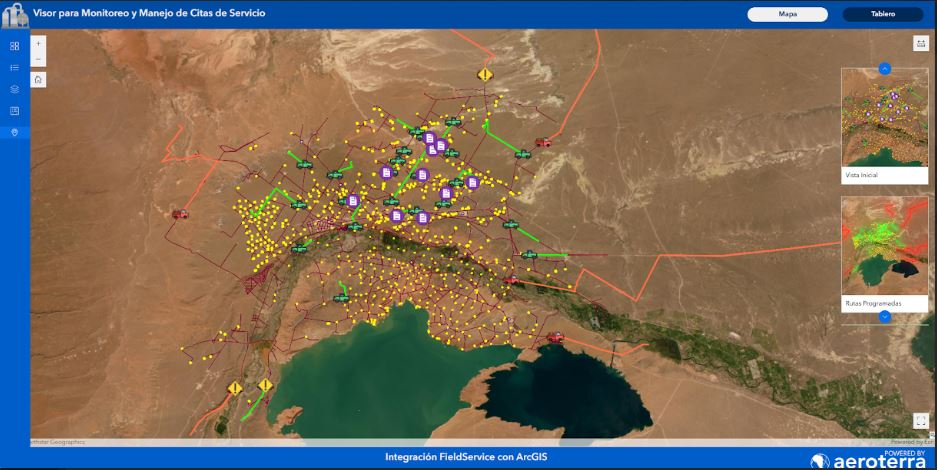Return map to default home extent
The image size is (937, 470).
(x=38, y=79)
